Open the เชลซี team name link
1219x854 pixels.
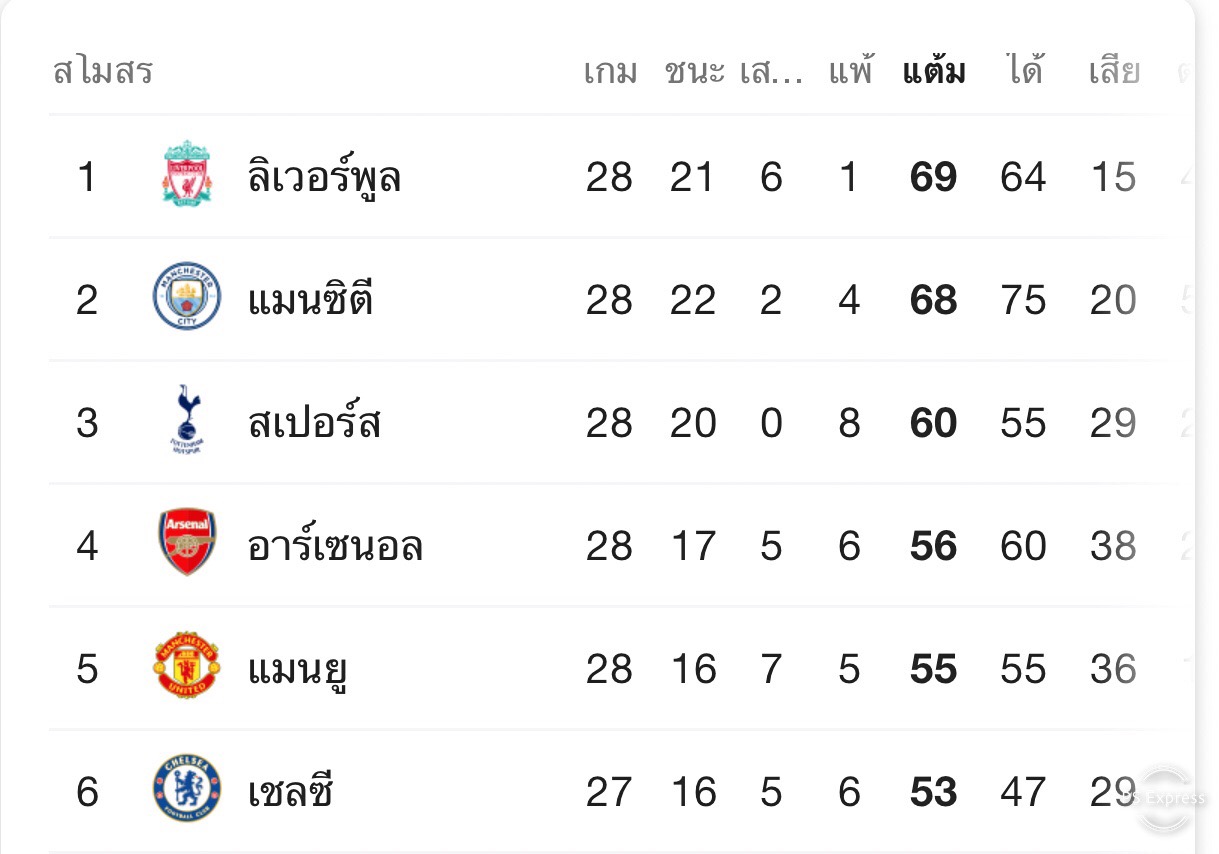pos(290,792)
